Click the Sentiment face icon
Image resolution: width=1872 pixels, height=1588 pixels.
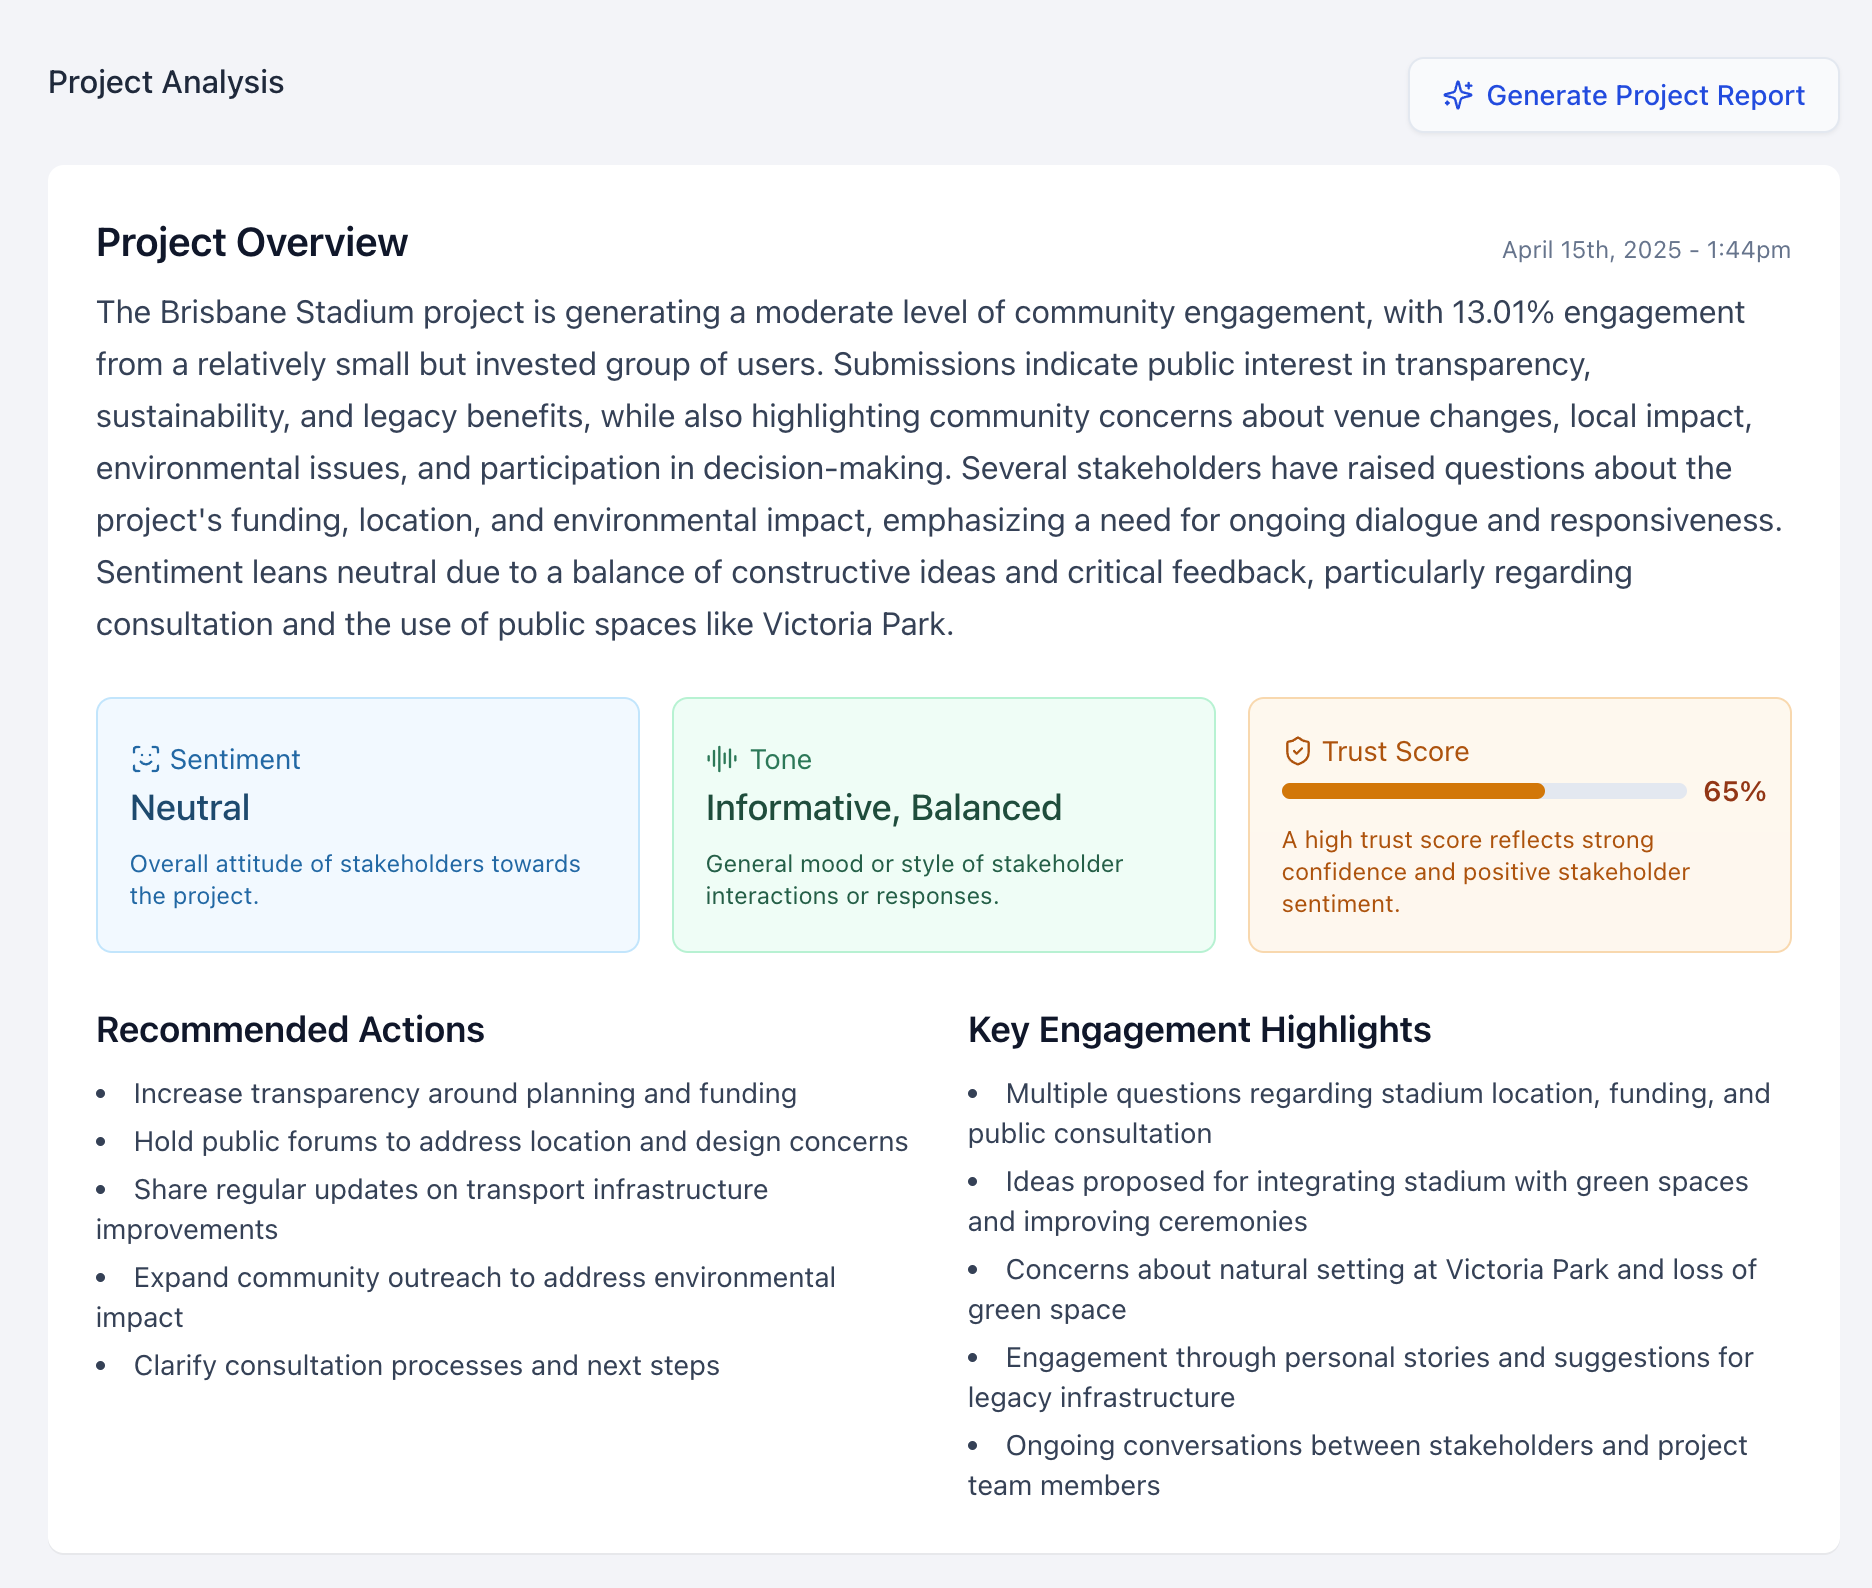click(x=146, y=759)
